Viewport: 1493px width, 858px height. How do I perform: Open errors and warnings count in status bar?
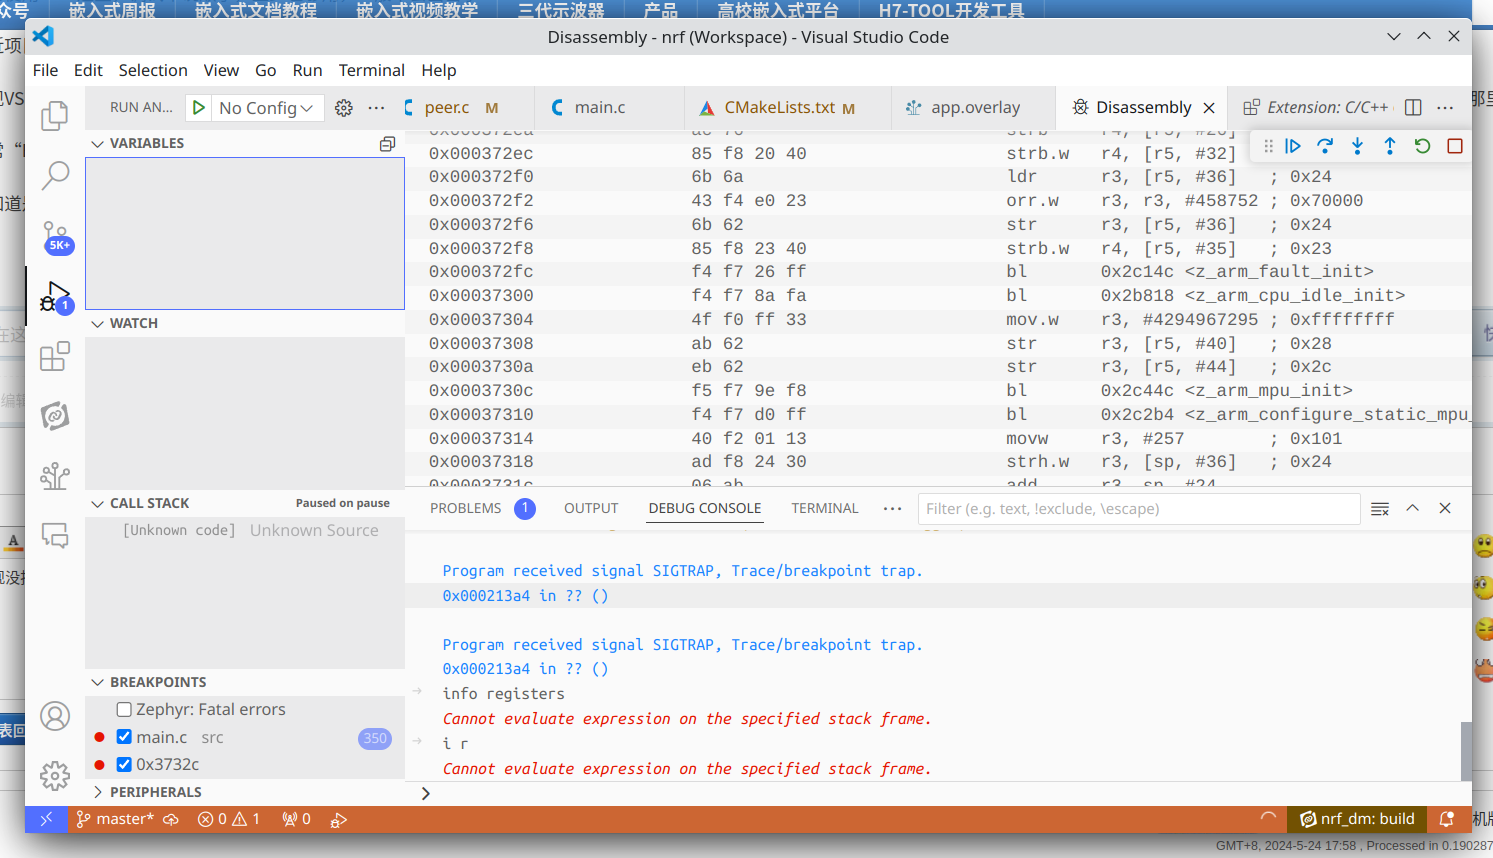229,819
